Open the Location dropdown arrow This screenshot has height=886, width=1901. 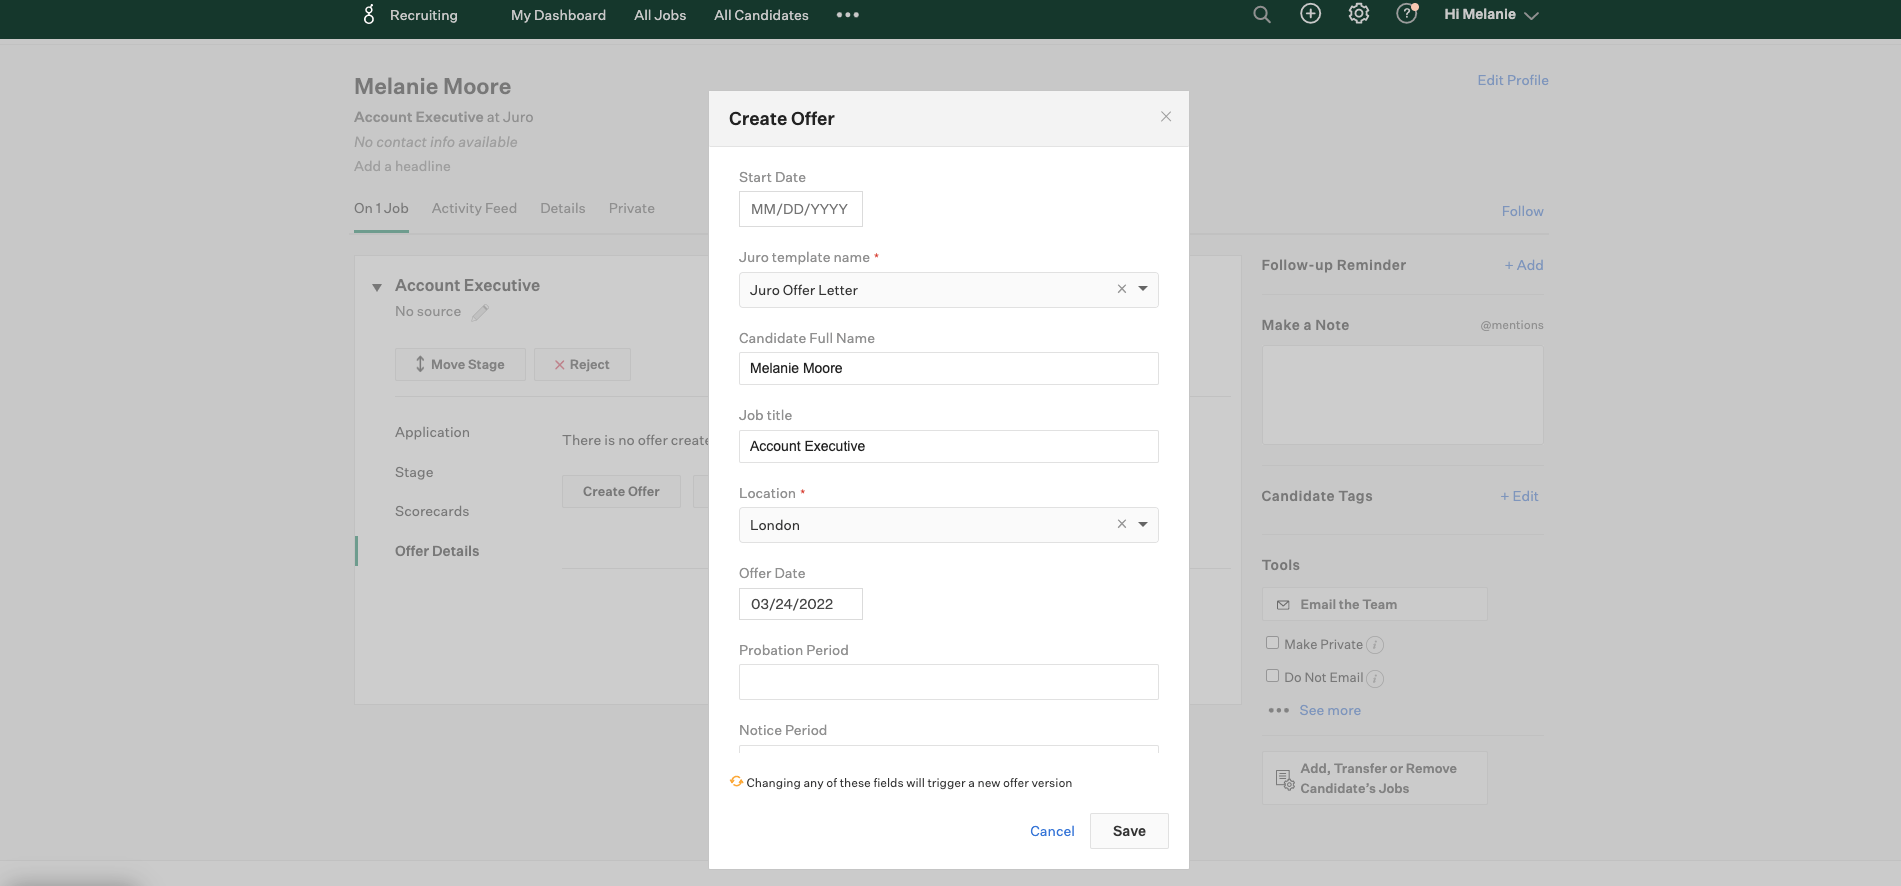[x=1143, y=524]
